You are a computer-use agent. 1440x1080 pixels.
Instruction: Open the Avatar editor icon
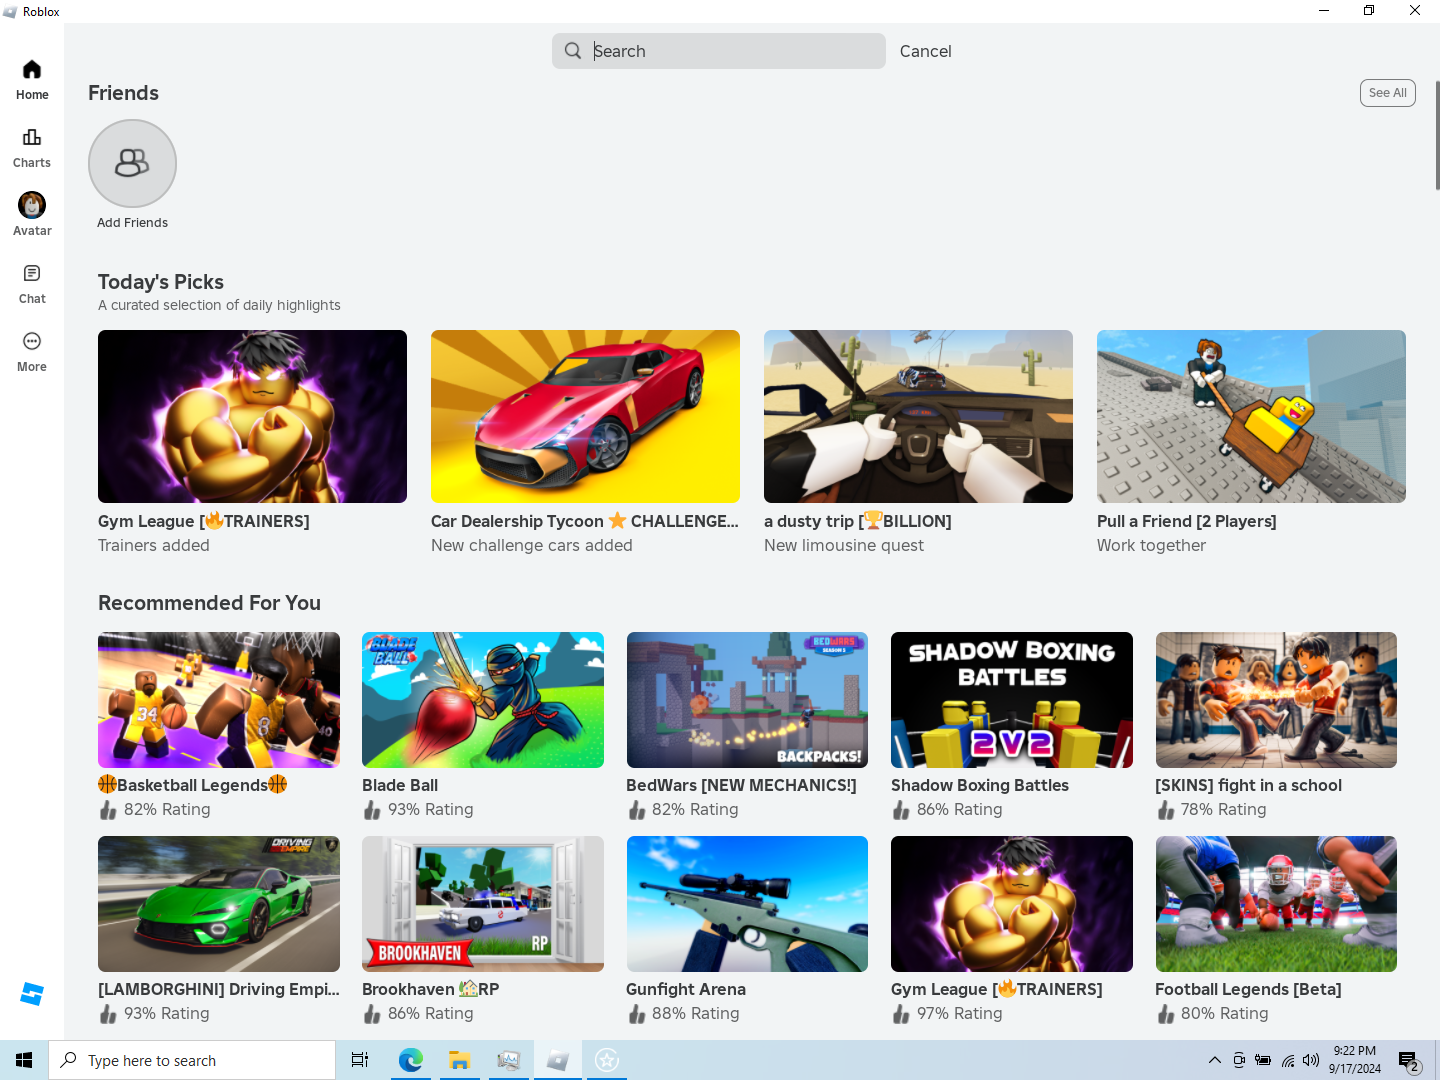point(32,205)
